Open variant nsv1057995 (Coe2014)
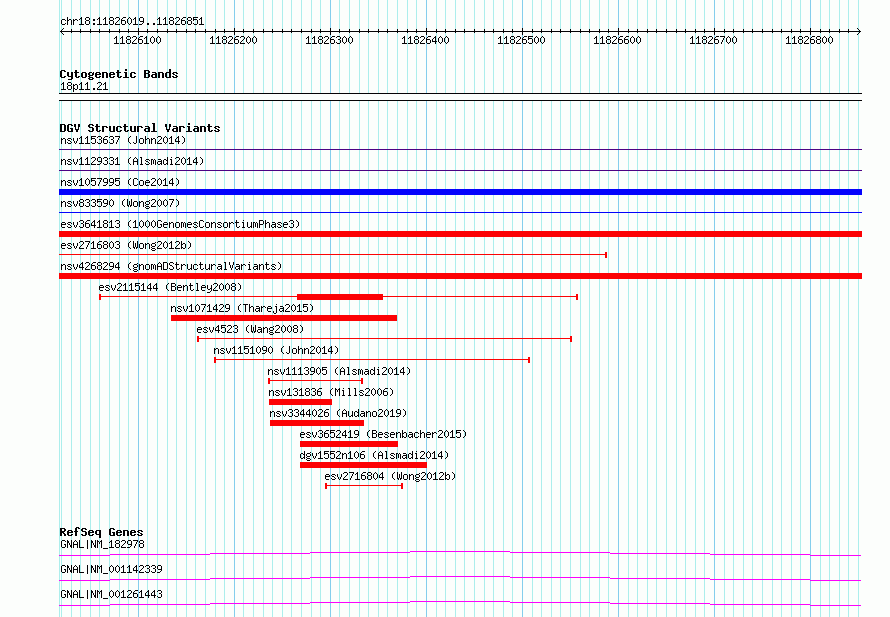This screenshot has width=890, height=617. (x=120, y=182)
